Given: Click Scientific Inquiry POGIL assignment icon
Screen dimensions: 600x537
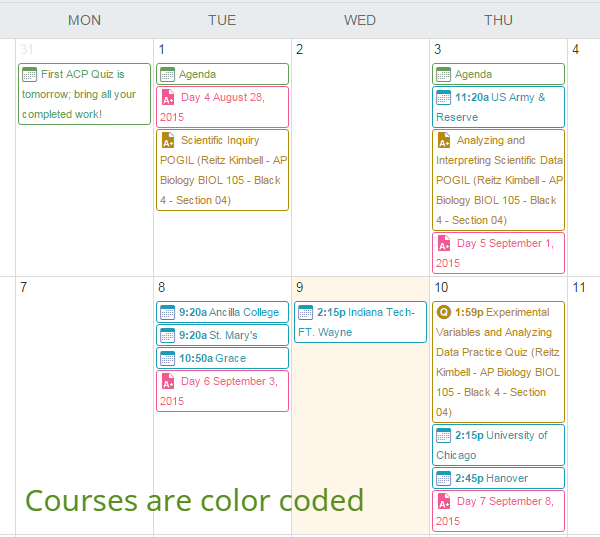Looking at the screenshot, I should pyautogui.click(x=168, y=141).
